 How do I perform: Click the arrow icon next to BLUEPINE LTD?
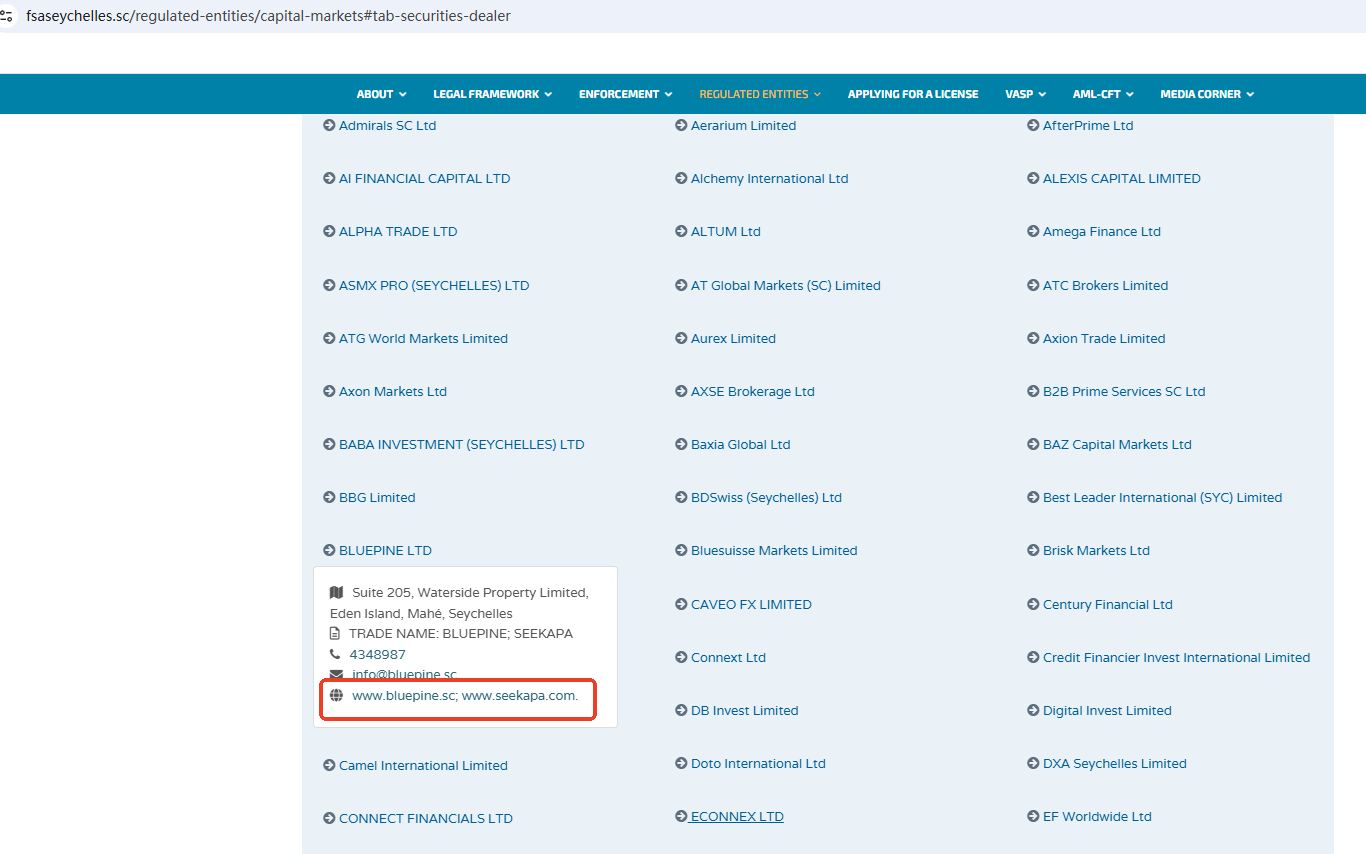click(x=329, y=550)
